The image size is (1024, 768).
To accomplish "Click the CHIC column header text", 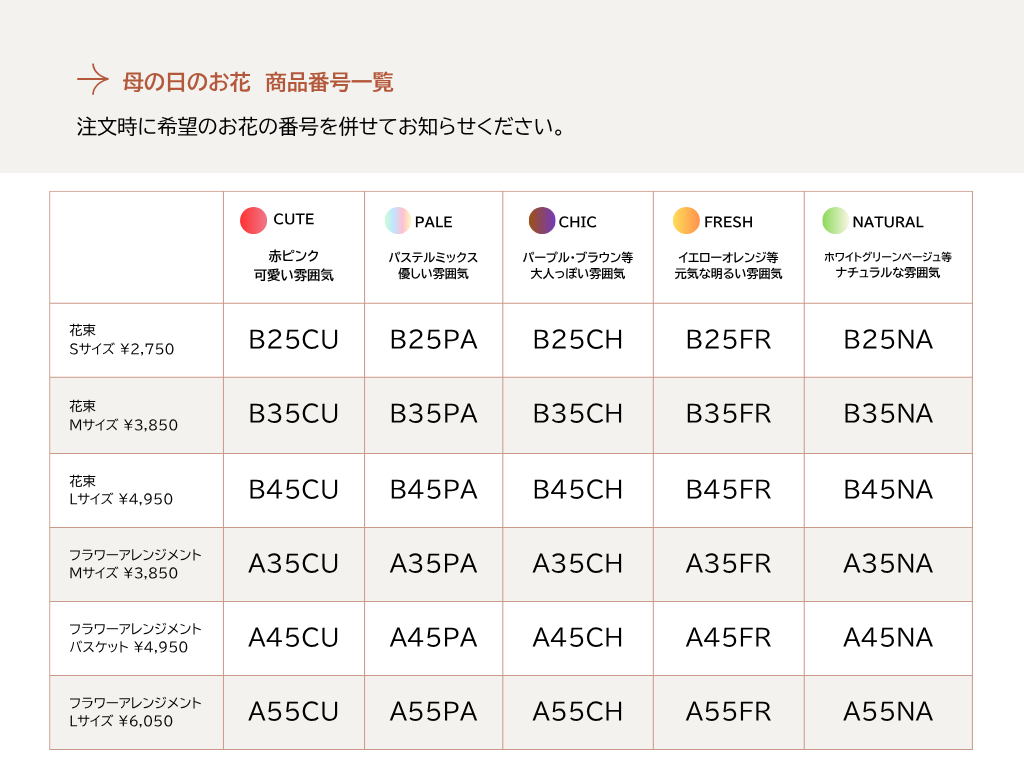I will tap(577, 222).
